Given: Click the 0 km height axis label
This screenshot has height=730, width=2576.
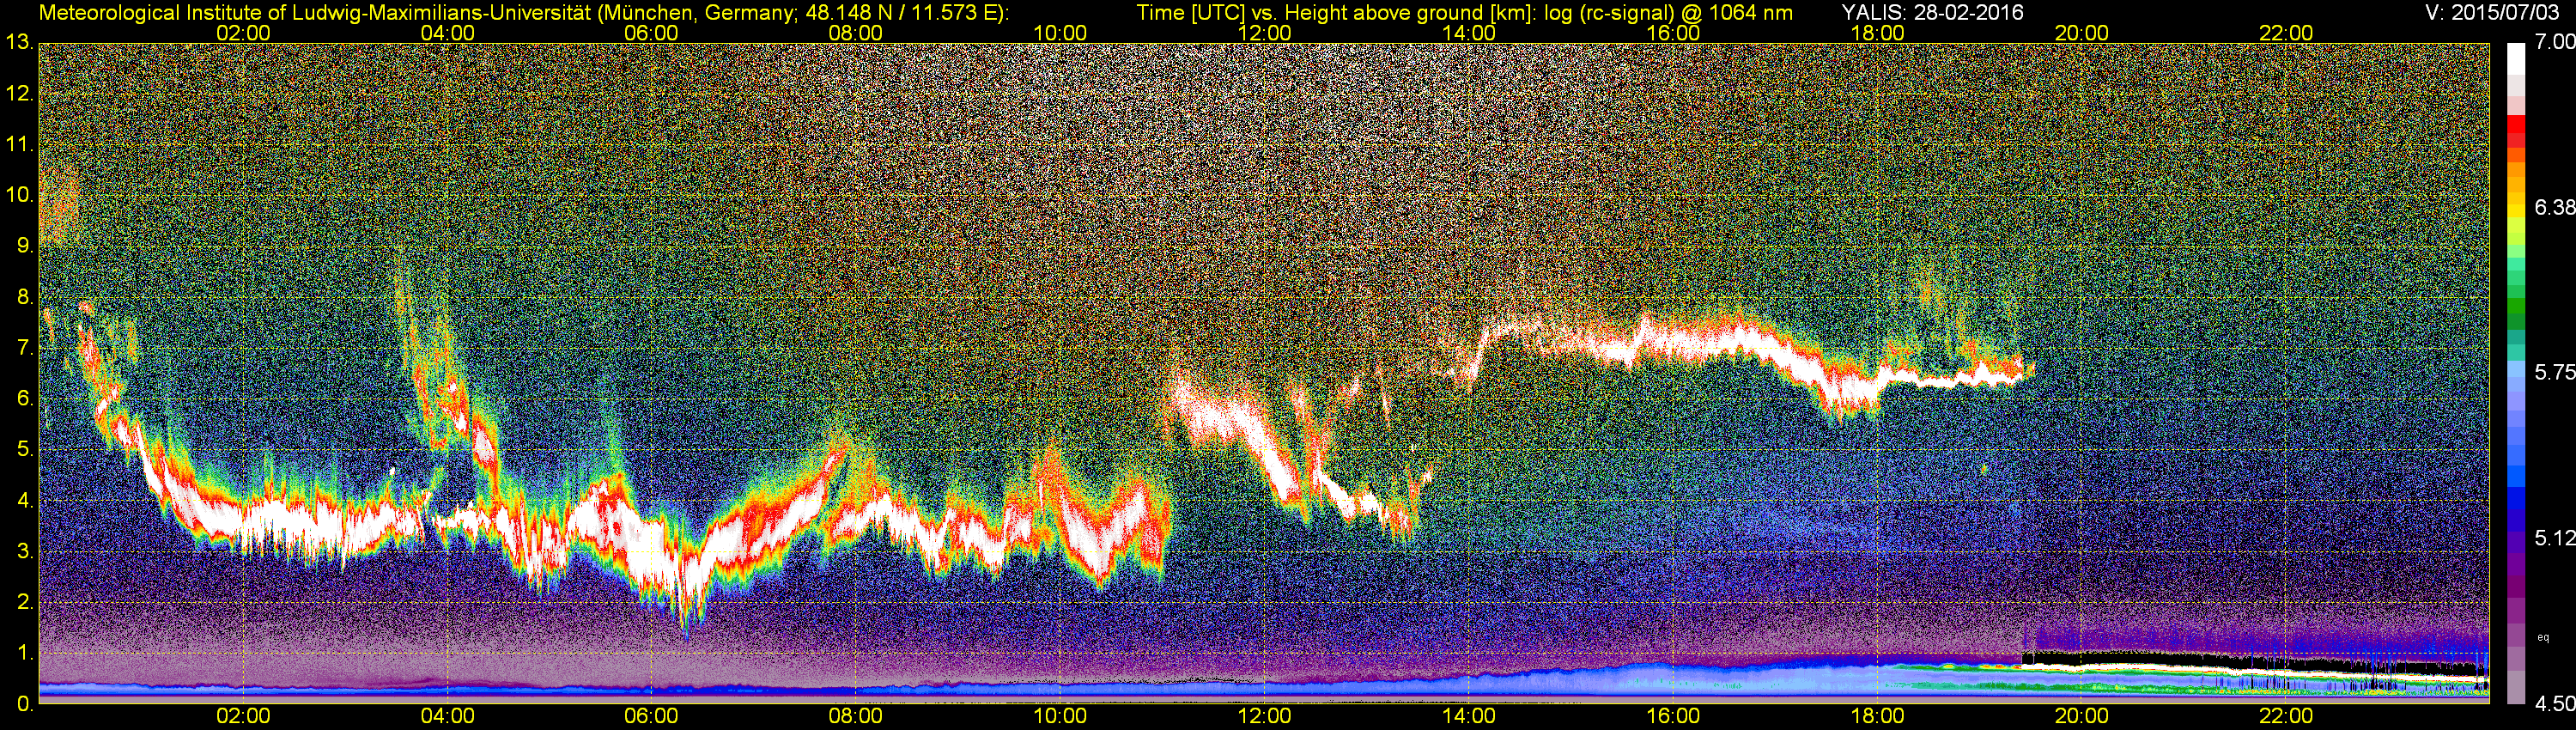Looking at the screenshot, I should coord(24,705).
